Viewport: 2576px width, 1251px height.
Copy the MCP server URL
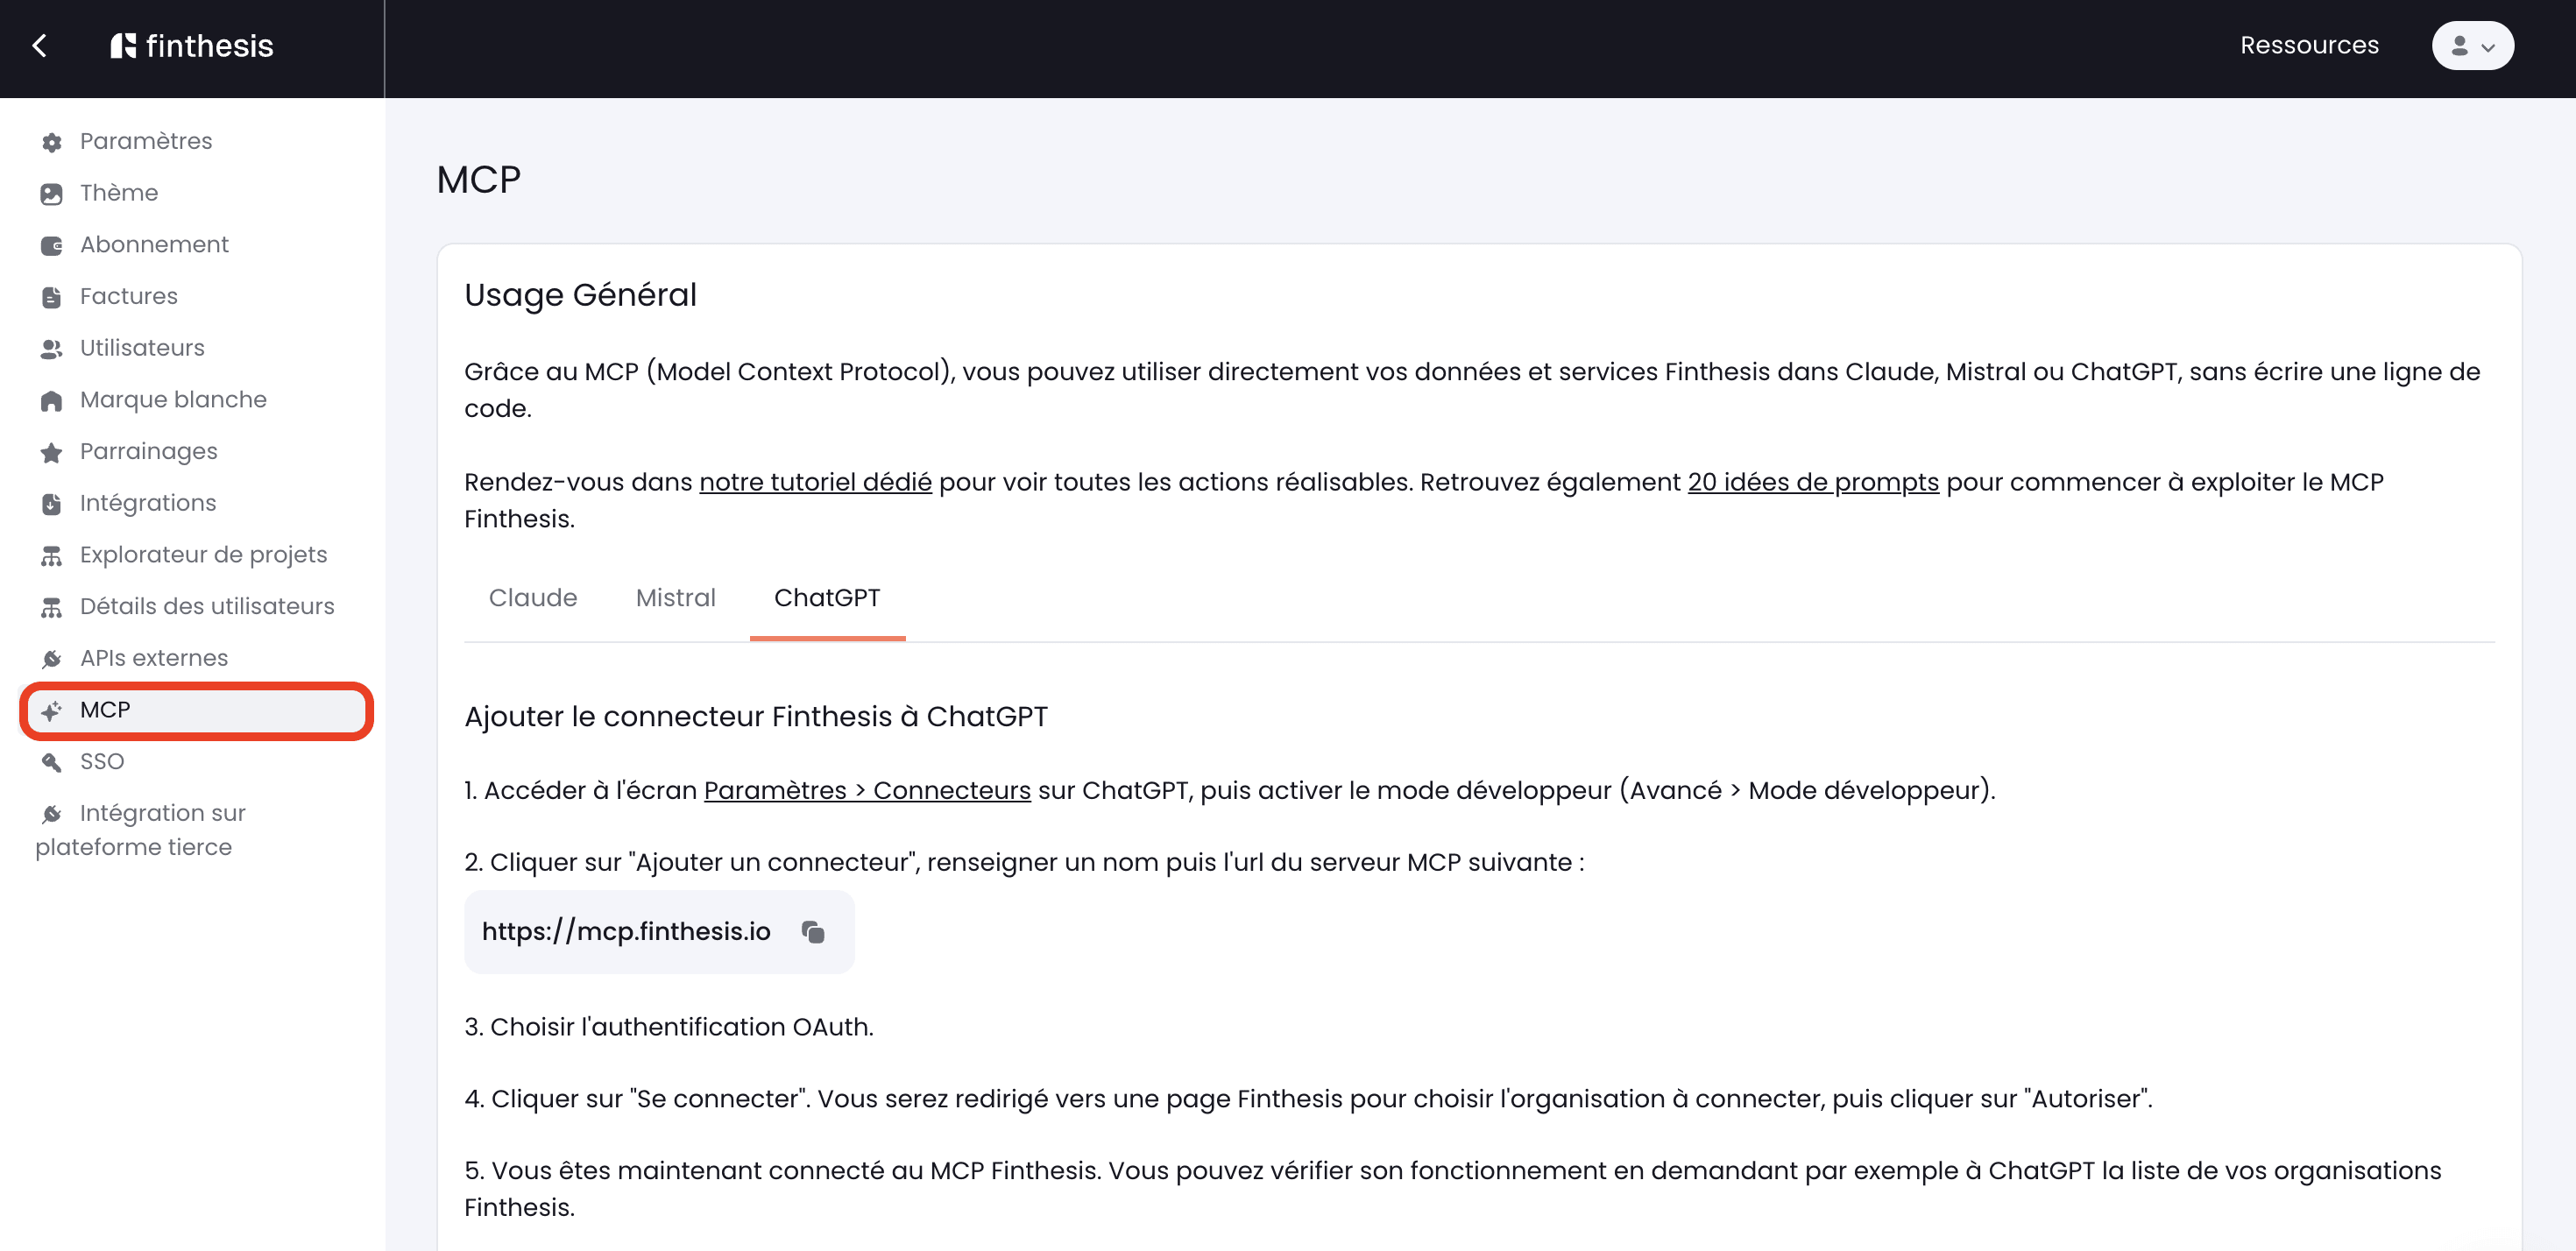pyautogui.click(x=813, y=932)
